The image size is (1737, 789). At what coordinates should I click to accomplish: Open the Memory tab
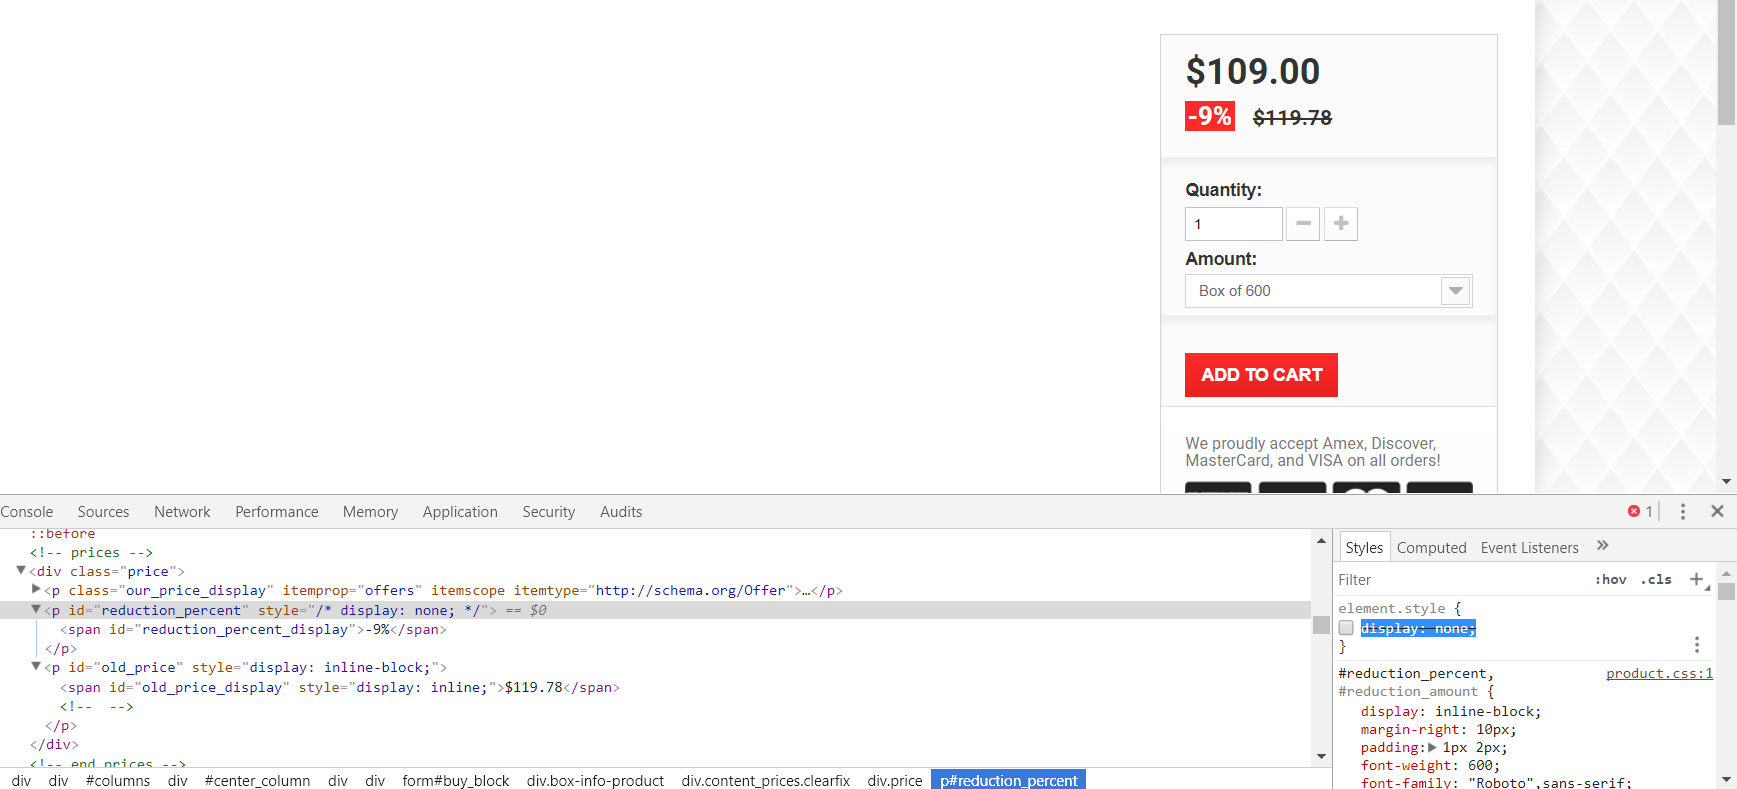coord(370,512)
